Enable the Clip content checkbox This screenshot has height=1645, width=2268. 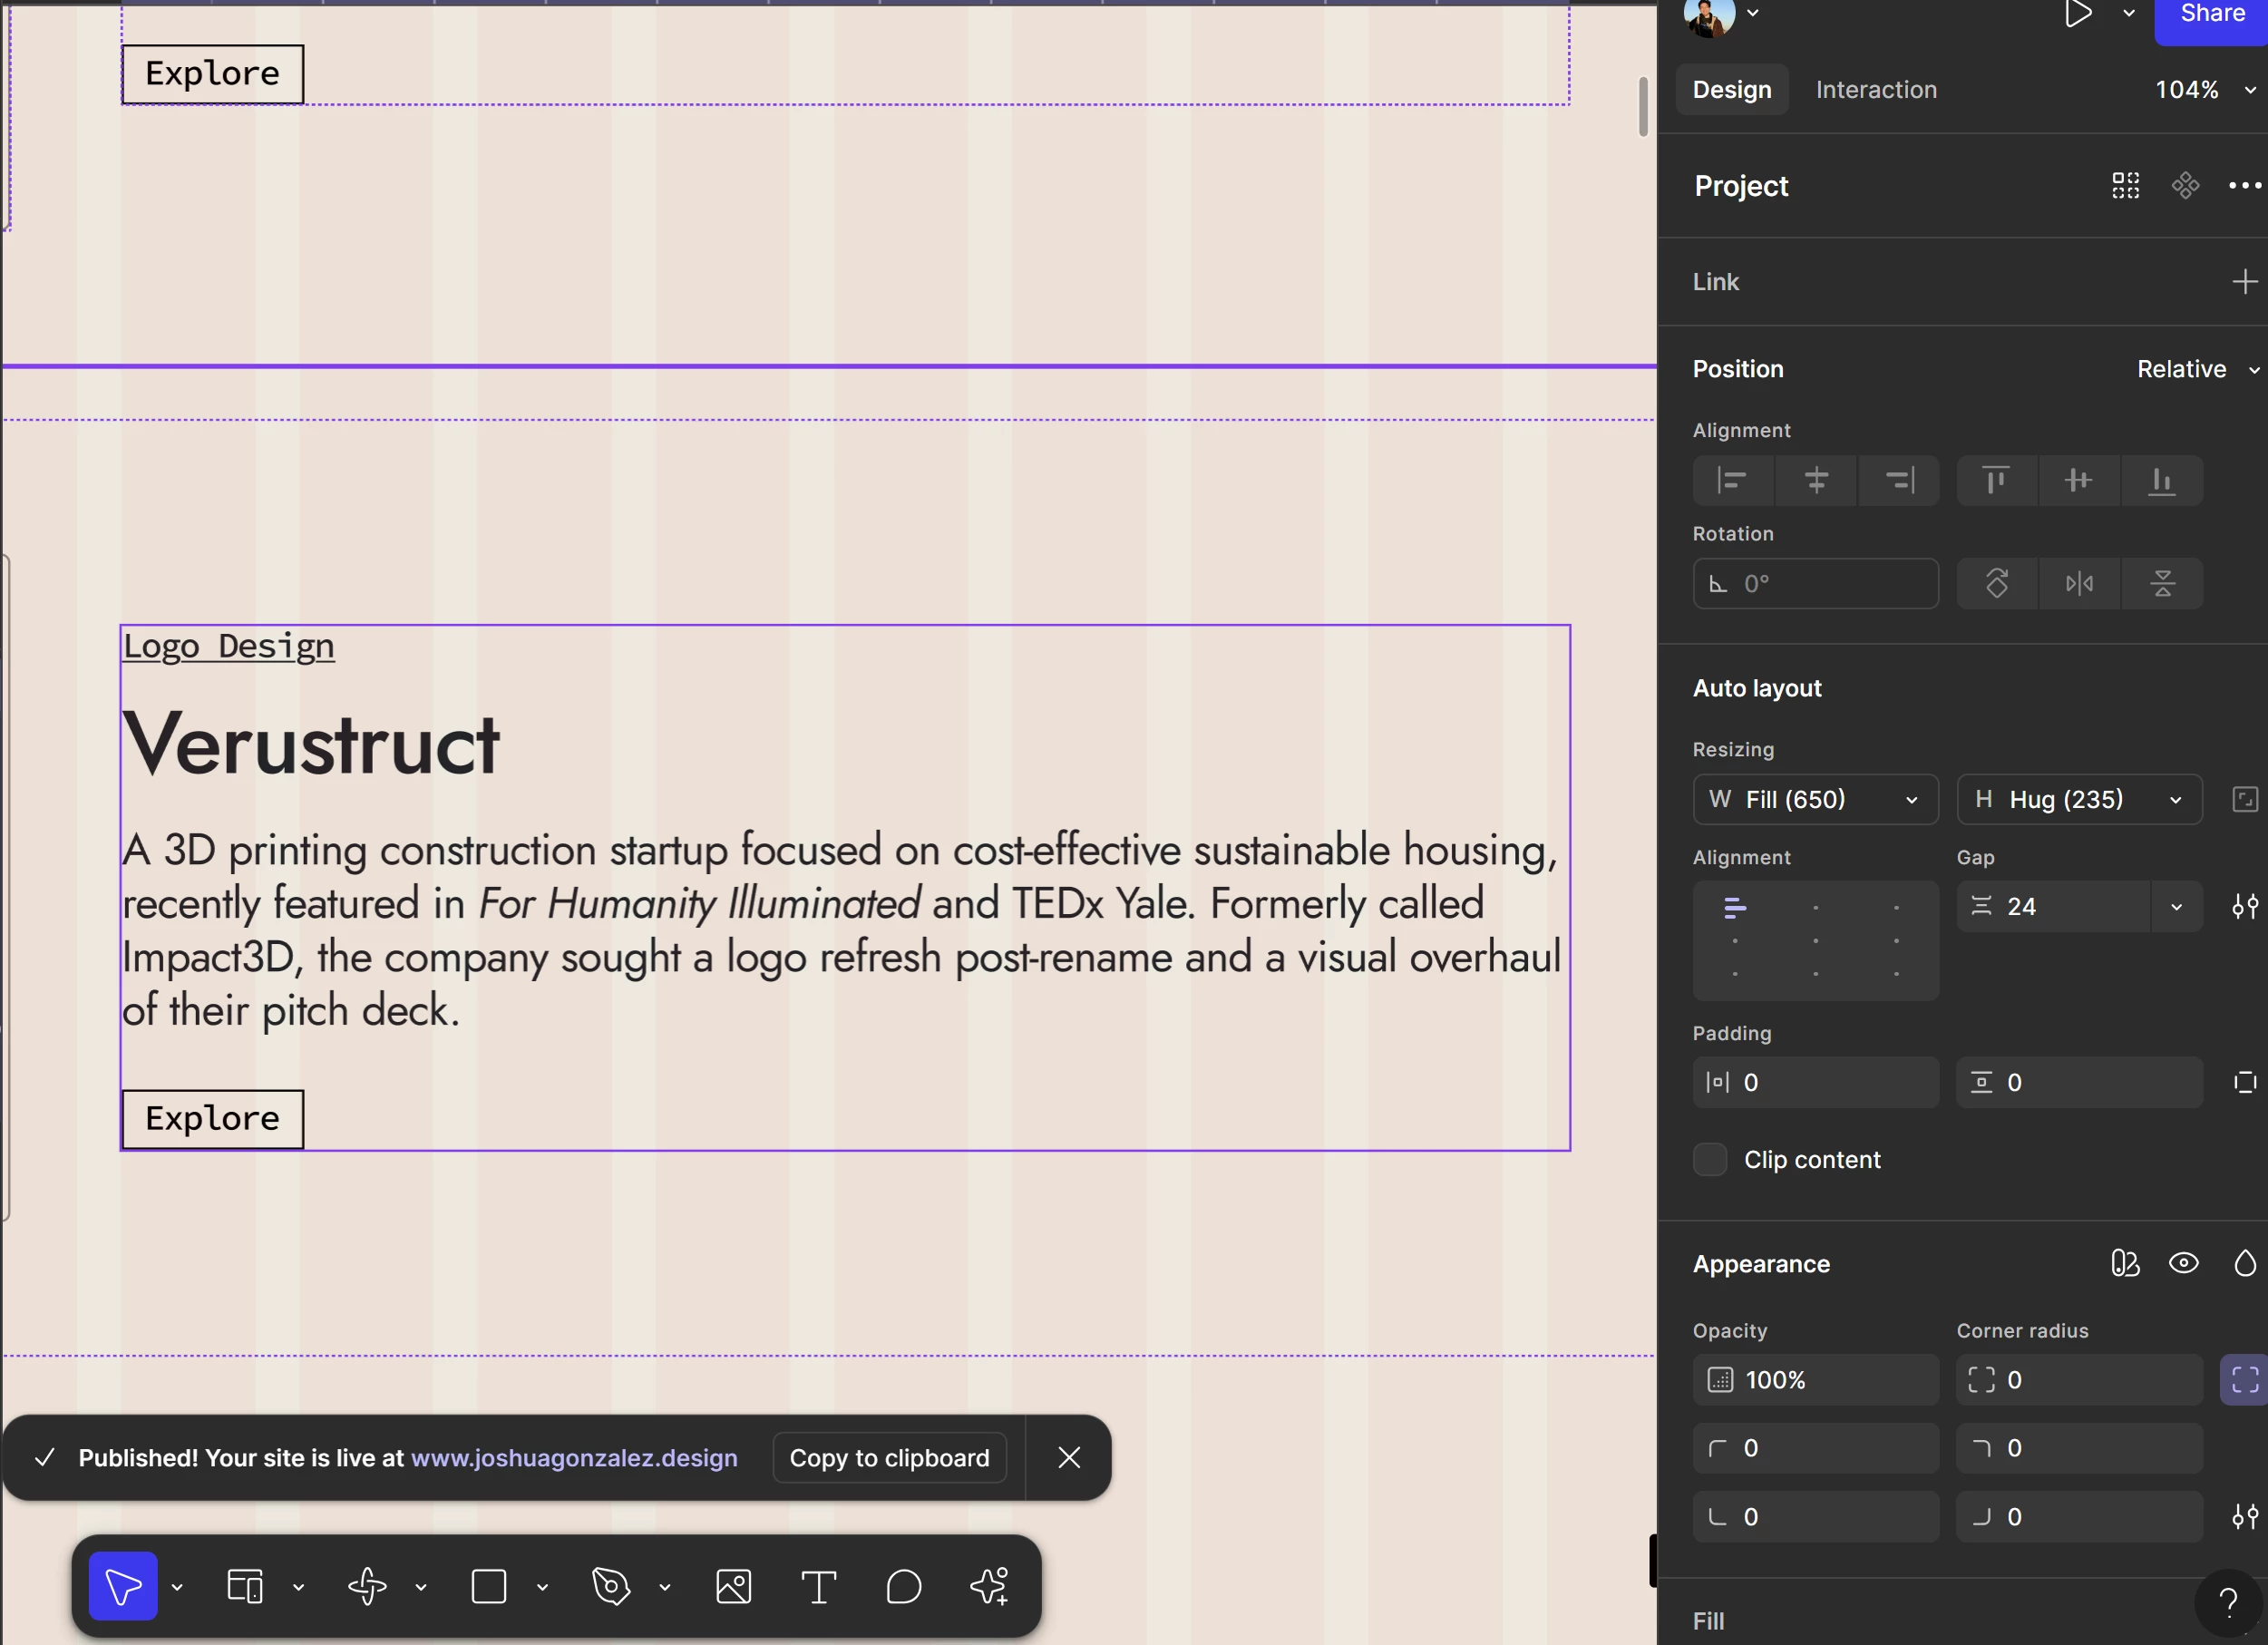1710,1160
